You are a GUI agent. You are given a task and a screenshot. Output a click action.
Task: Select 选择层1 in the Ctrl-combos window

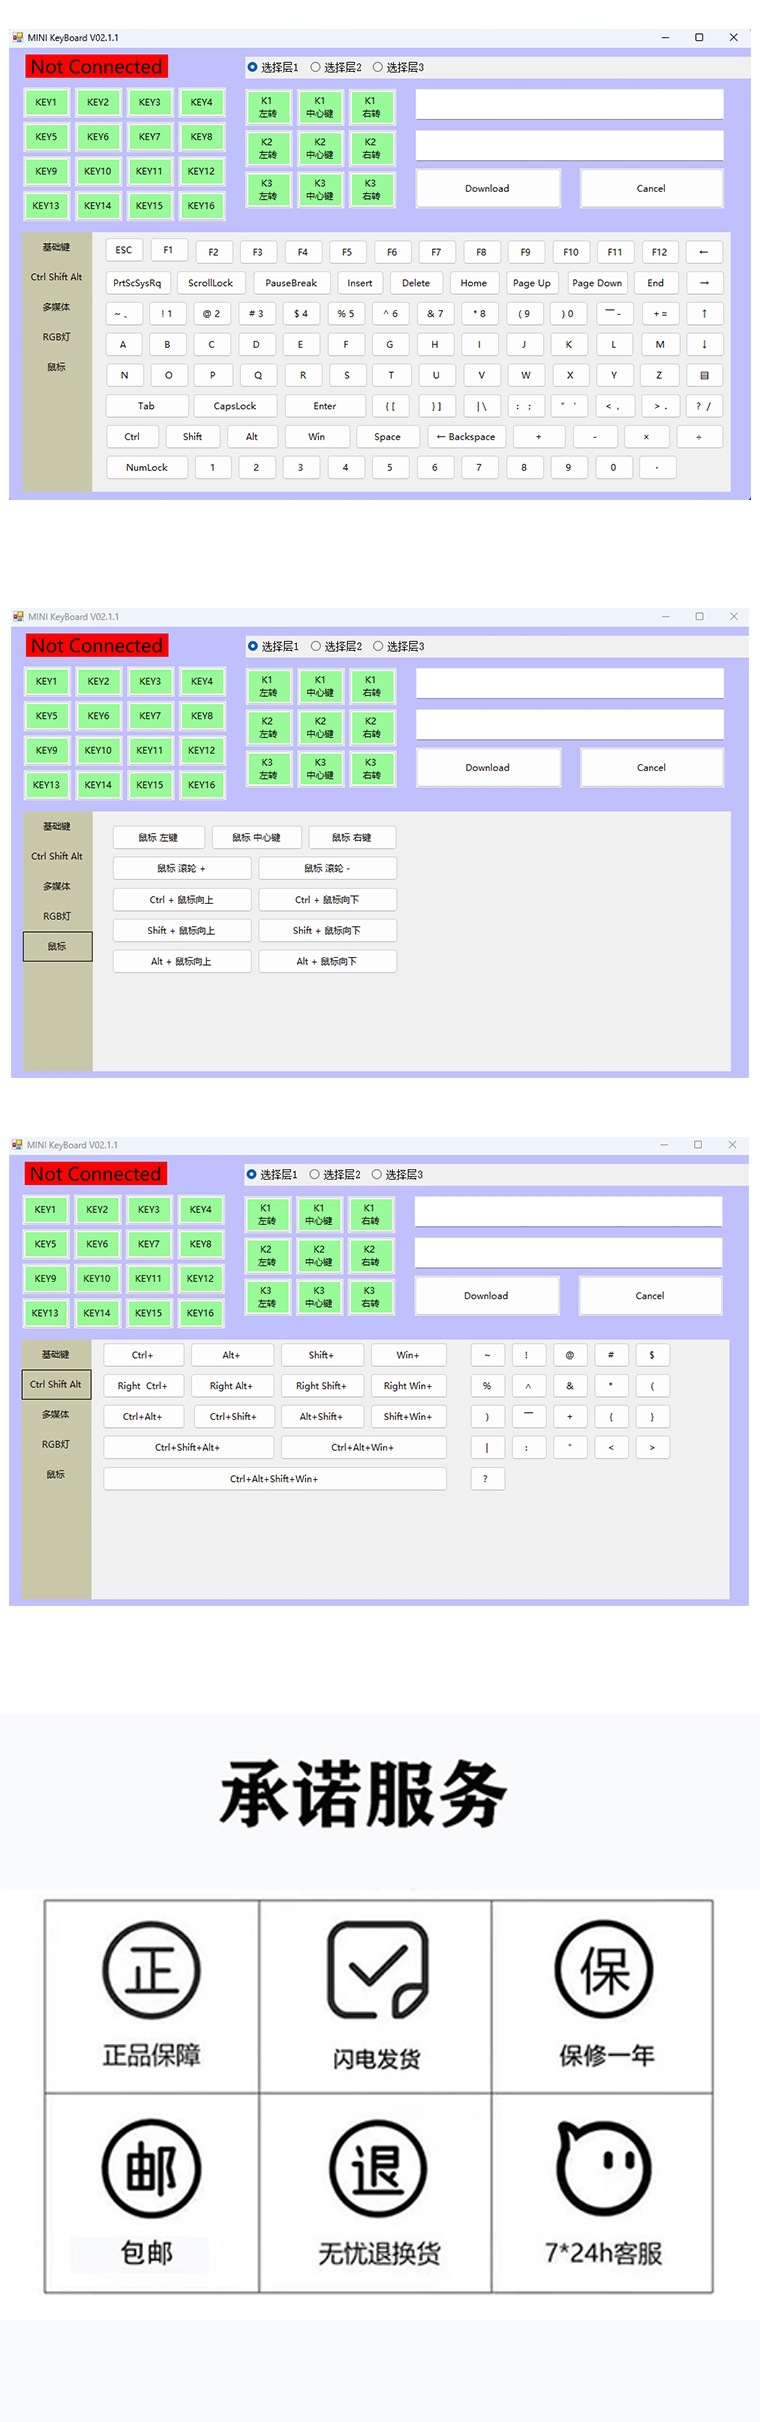click(x=272, y=1174)
